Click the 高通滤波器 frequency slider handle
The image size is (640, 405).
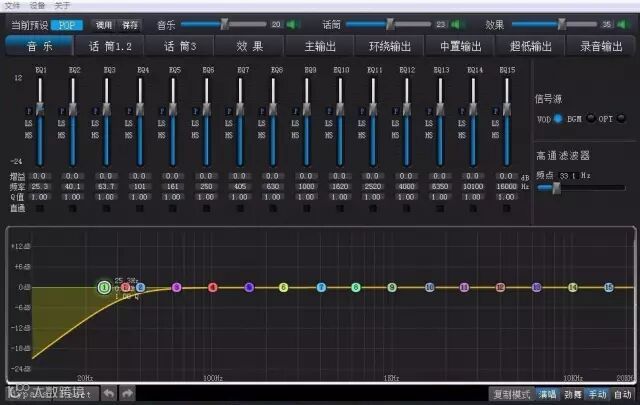click(556, 188)
